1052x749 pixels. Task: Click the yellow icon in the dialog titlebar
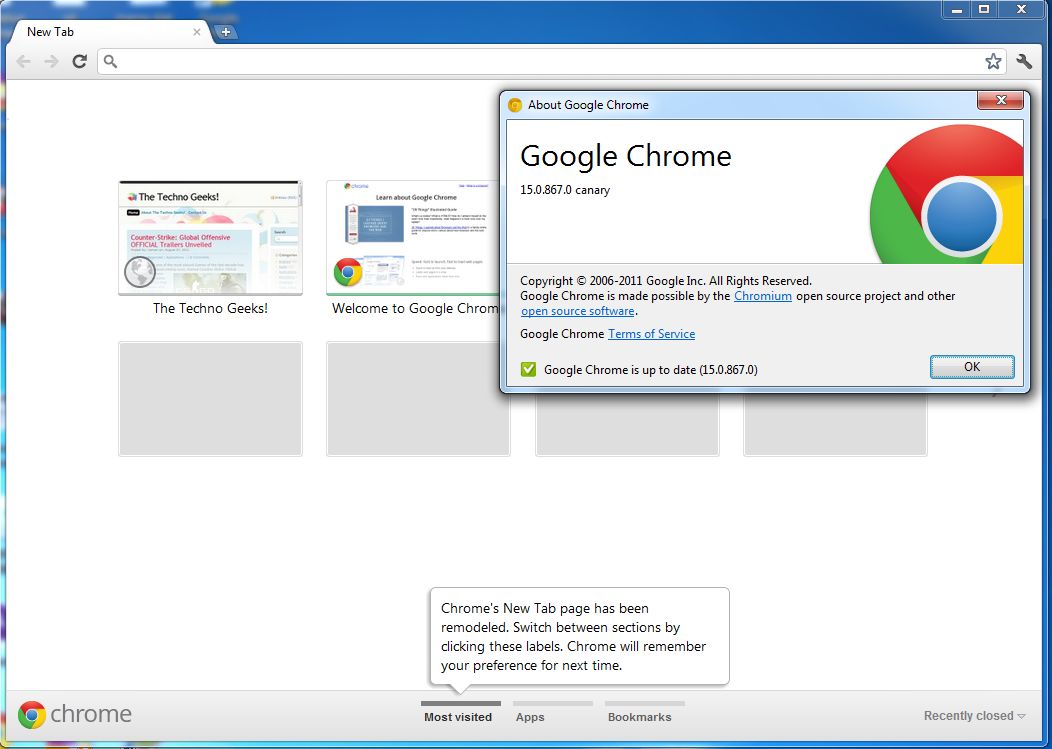(x=515, y=104)
